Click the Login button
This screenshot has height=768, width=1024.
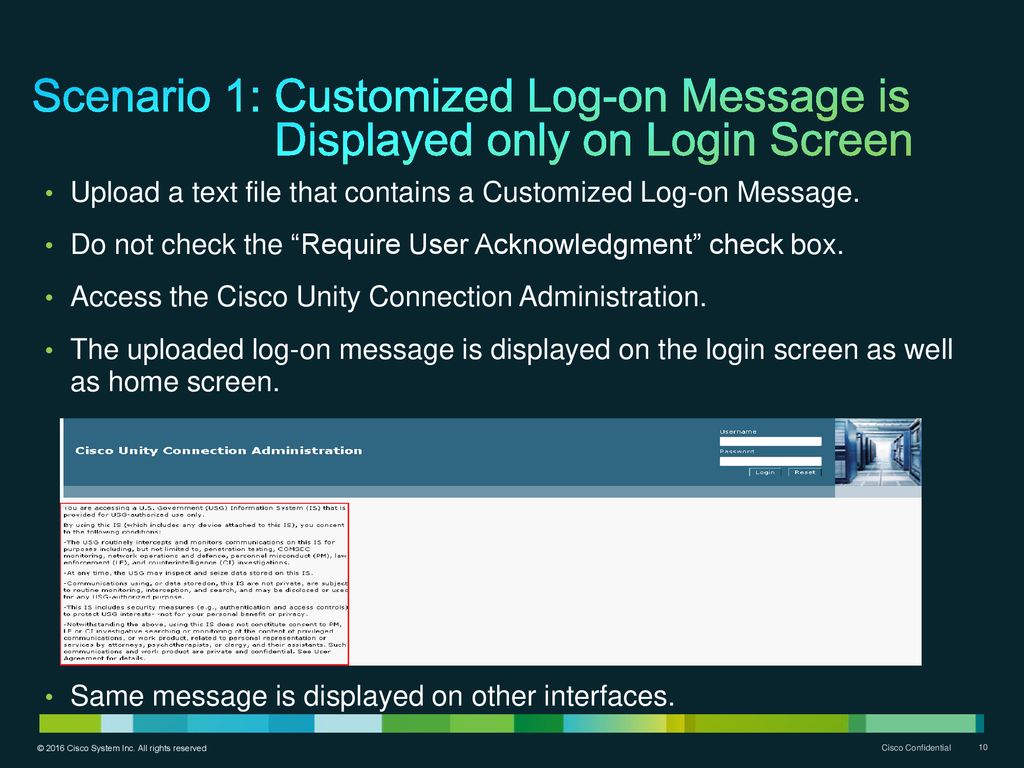(765, 472)
